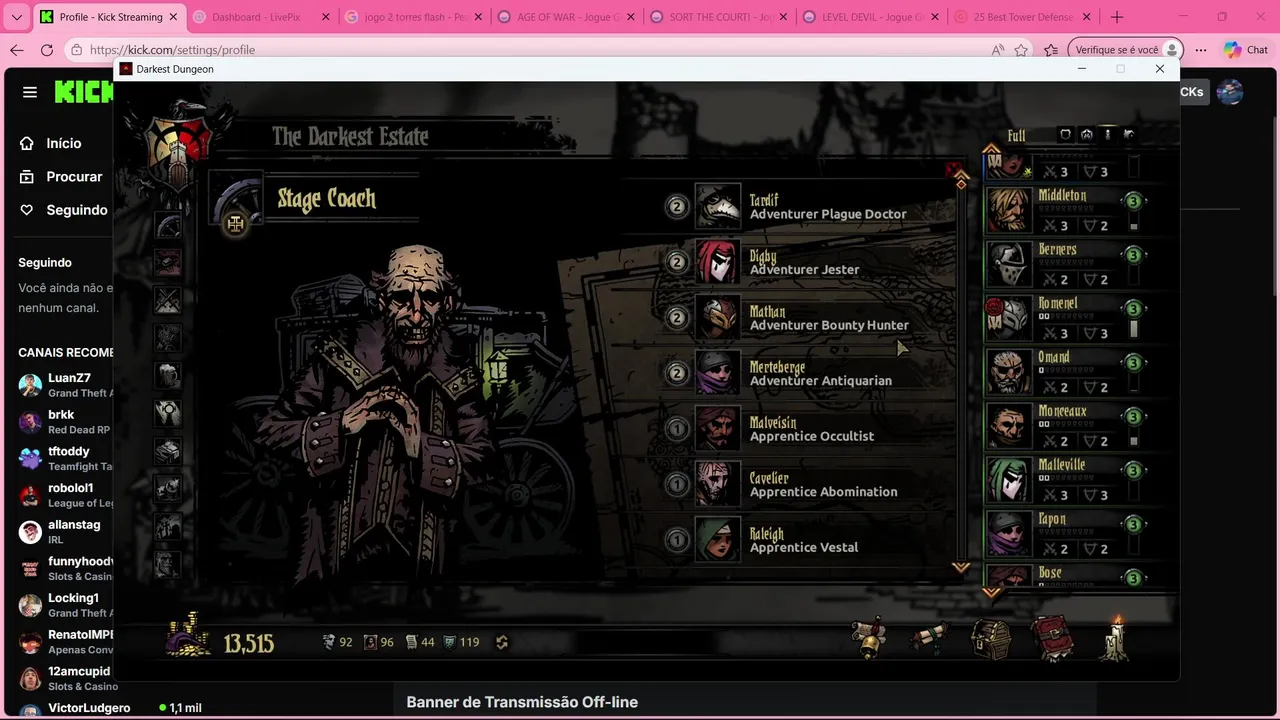Select Omand in the hero roster

(x=1066, y=372)
